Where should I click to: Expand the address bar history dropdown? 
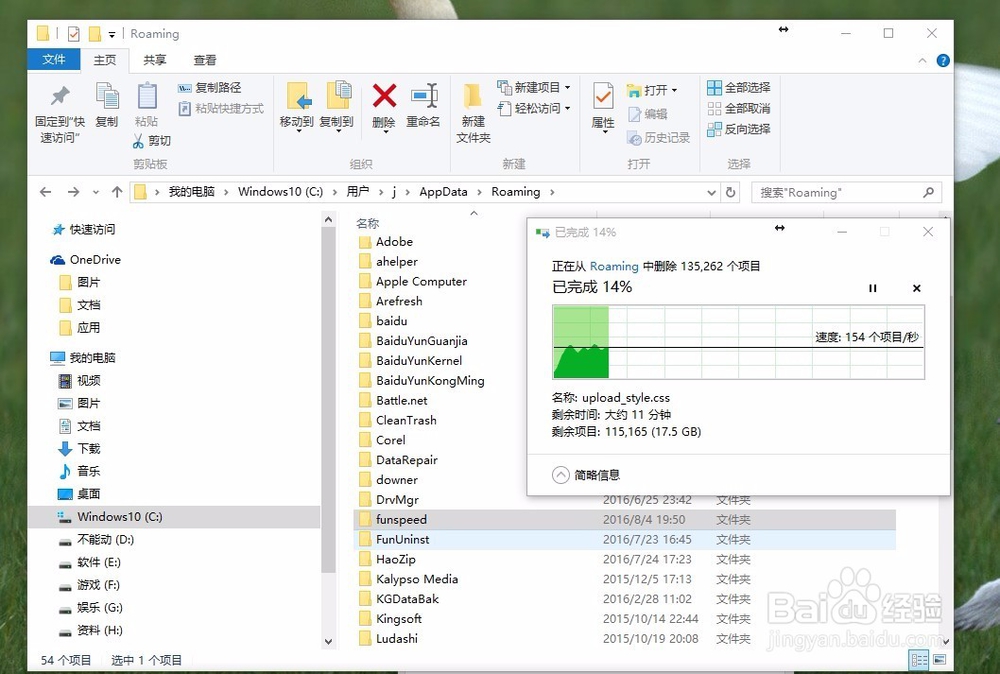711,192
